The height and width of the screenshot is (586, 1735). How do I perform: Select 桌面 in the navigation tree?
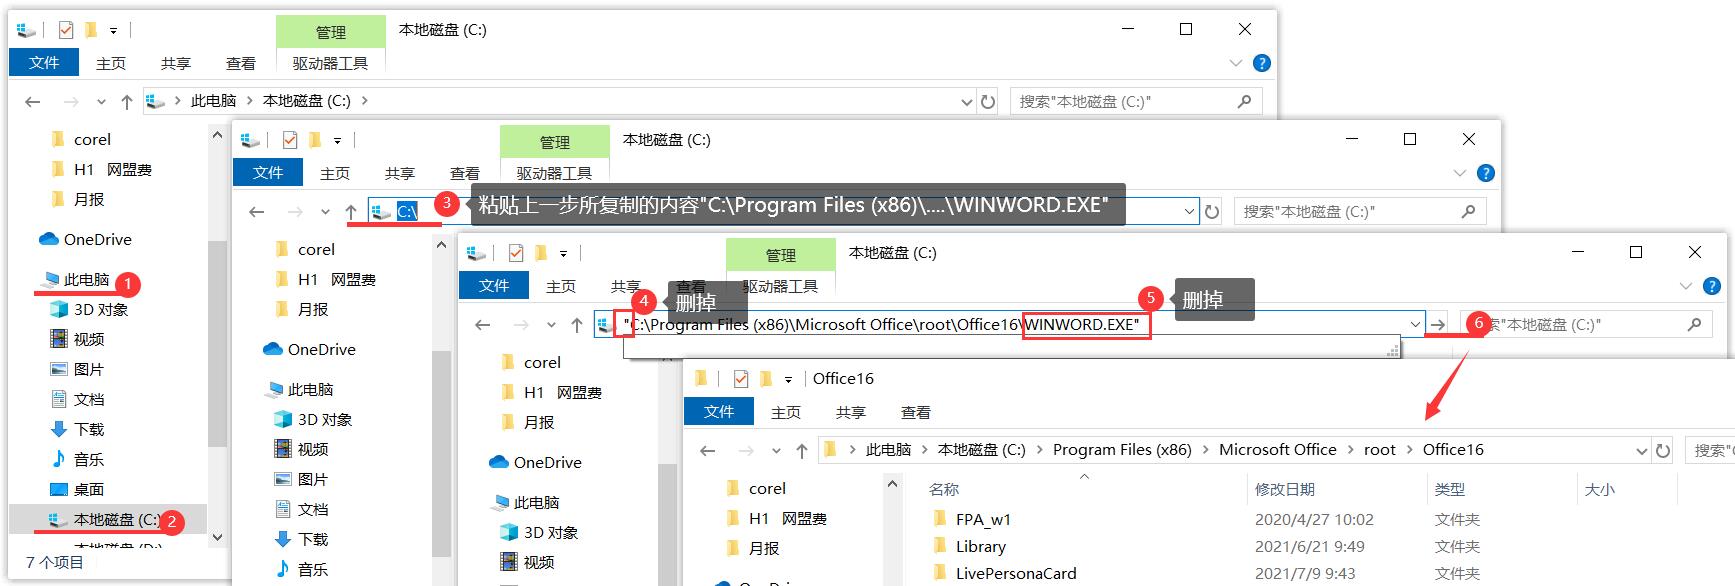[x=88, y=489]
